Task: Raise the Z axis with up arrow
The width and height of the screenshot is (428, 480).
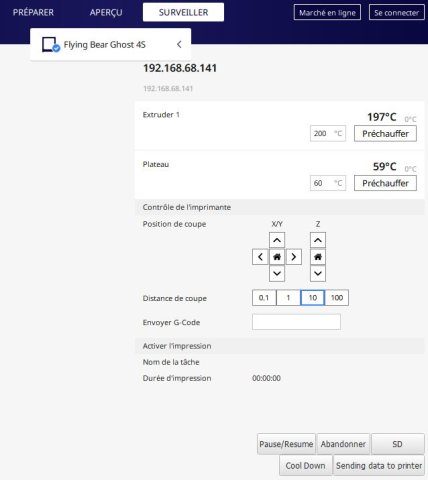Action: 318,240
